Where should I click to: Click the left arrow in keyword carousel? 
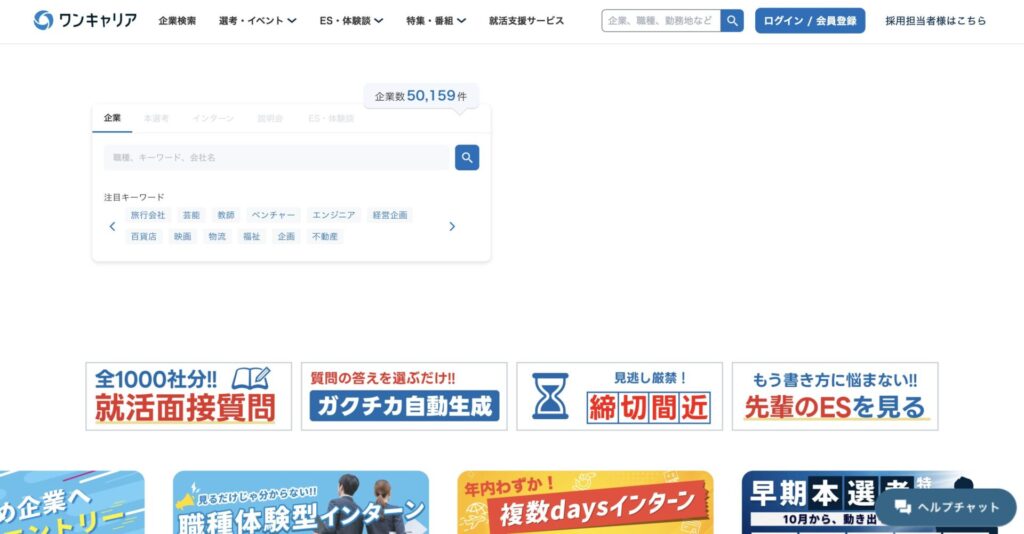click(112, 226)
